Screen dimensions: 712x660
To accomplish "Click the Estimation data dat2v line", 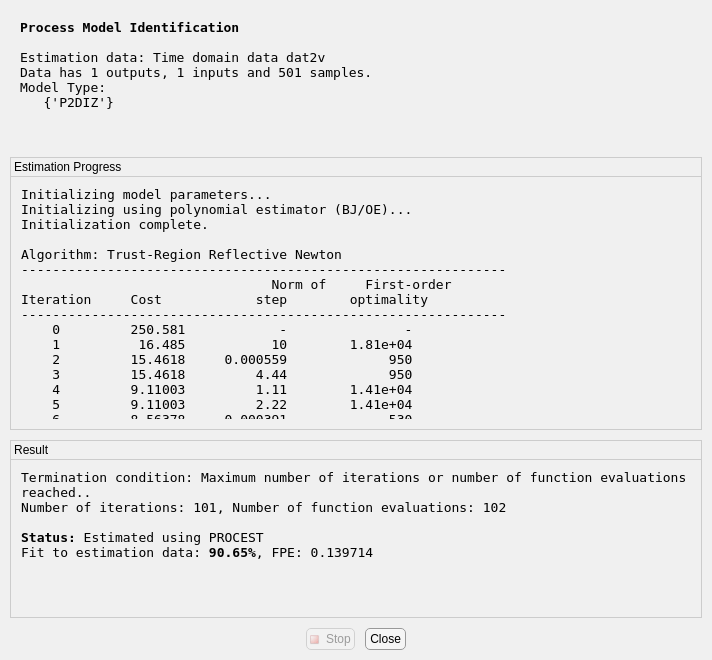I will 172,58.
